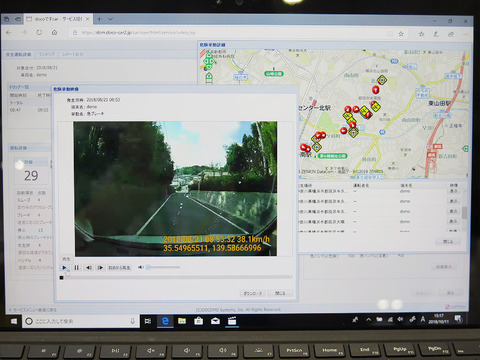Adjust the video volume slider

[x=163, y=267]
